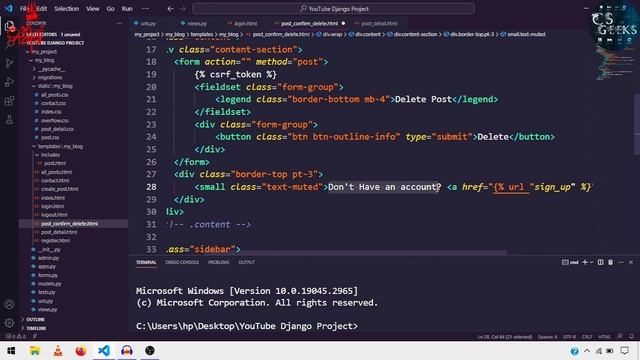Open notifications bell in status bar

tap(631, 336)
